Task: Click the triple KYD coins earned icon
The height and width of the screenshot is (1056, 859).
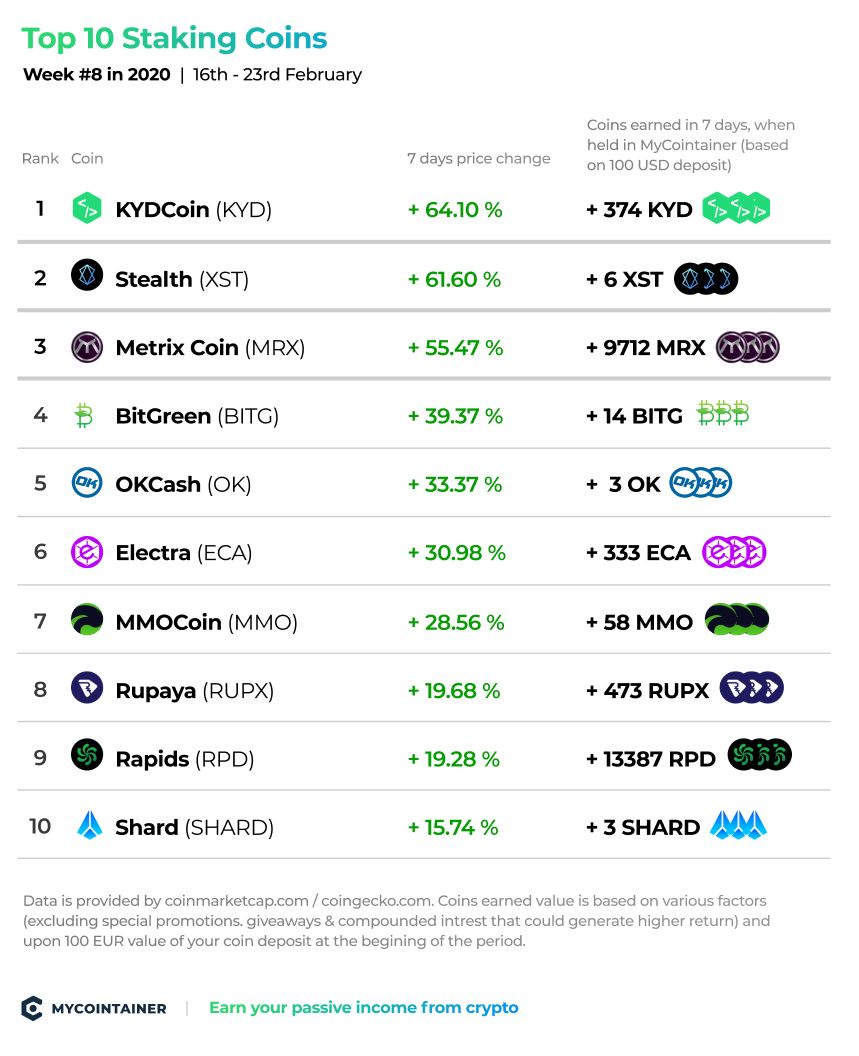Action: [736, 208]
